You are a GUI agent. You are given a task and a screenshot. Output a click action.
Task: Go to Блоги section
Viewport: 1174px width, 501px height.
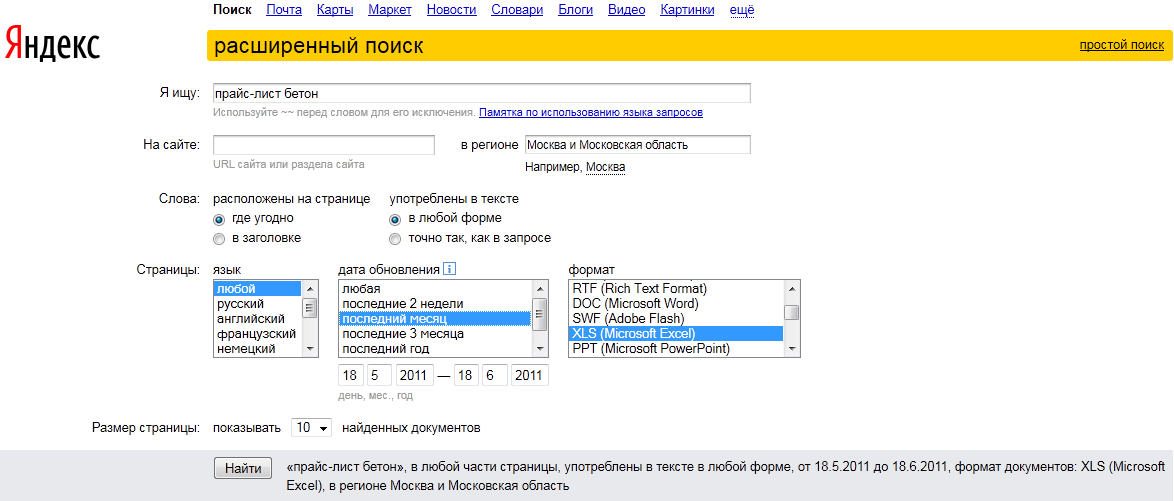click(576, 10)
